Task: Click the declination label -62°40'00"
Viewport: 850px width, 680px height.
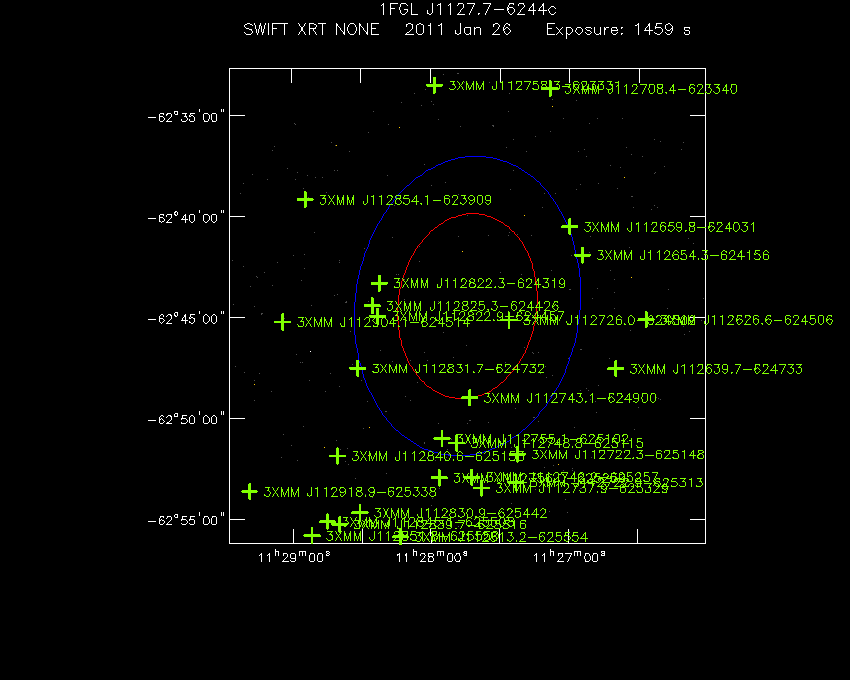Action: [x=186, y=218]
